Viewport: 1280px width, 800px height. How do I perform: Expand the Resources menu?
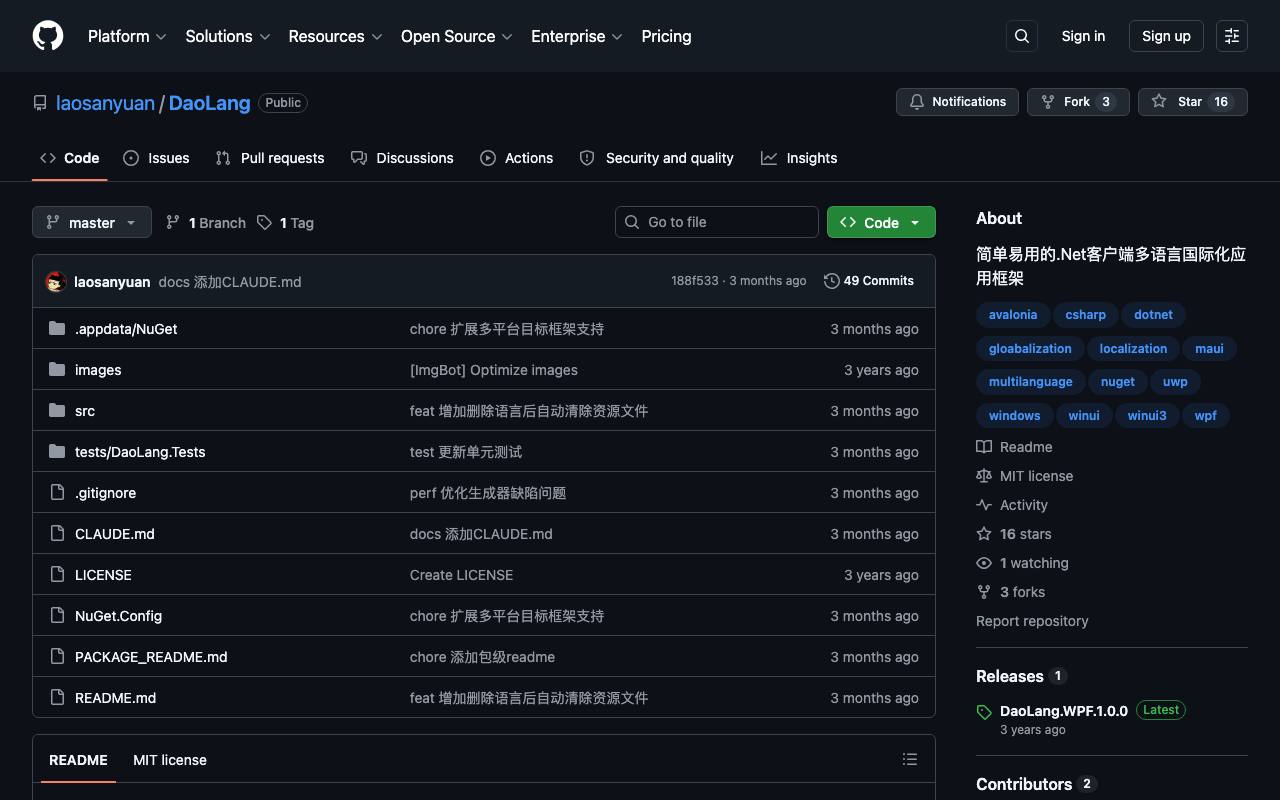click(x=336, y=36)
